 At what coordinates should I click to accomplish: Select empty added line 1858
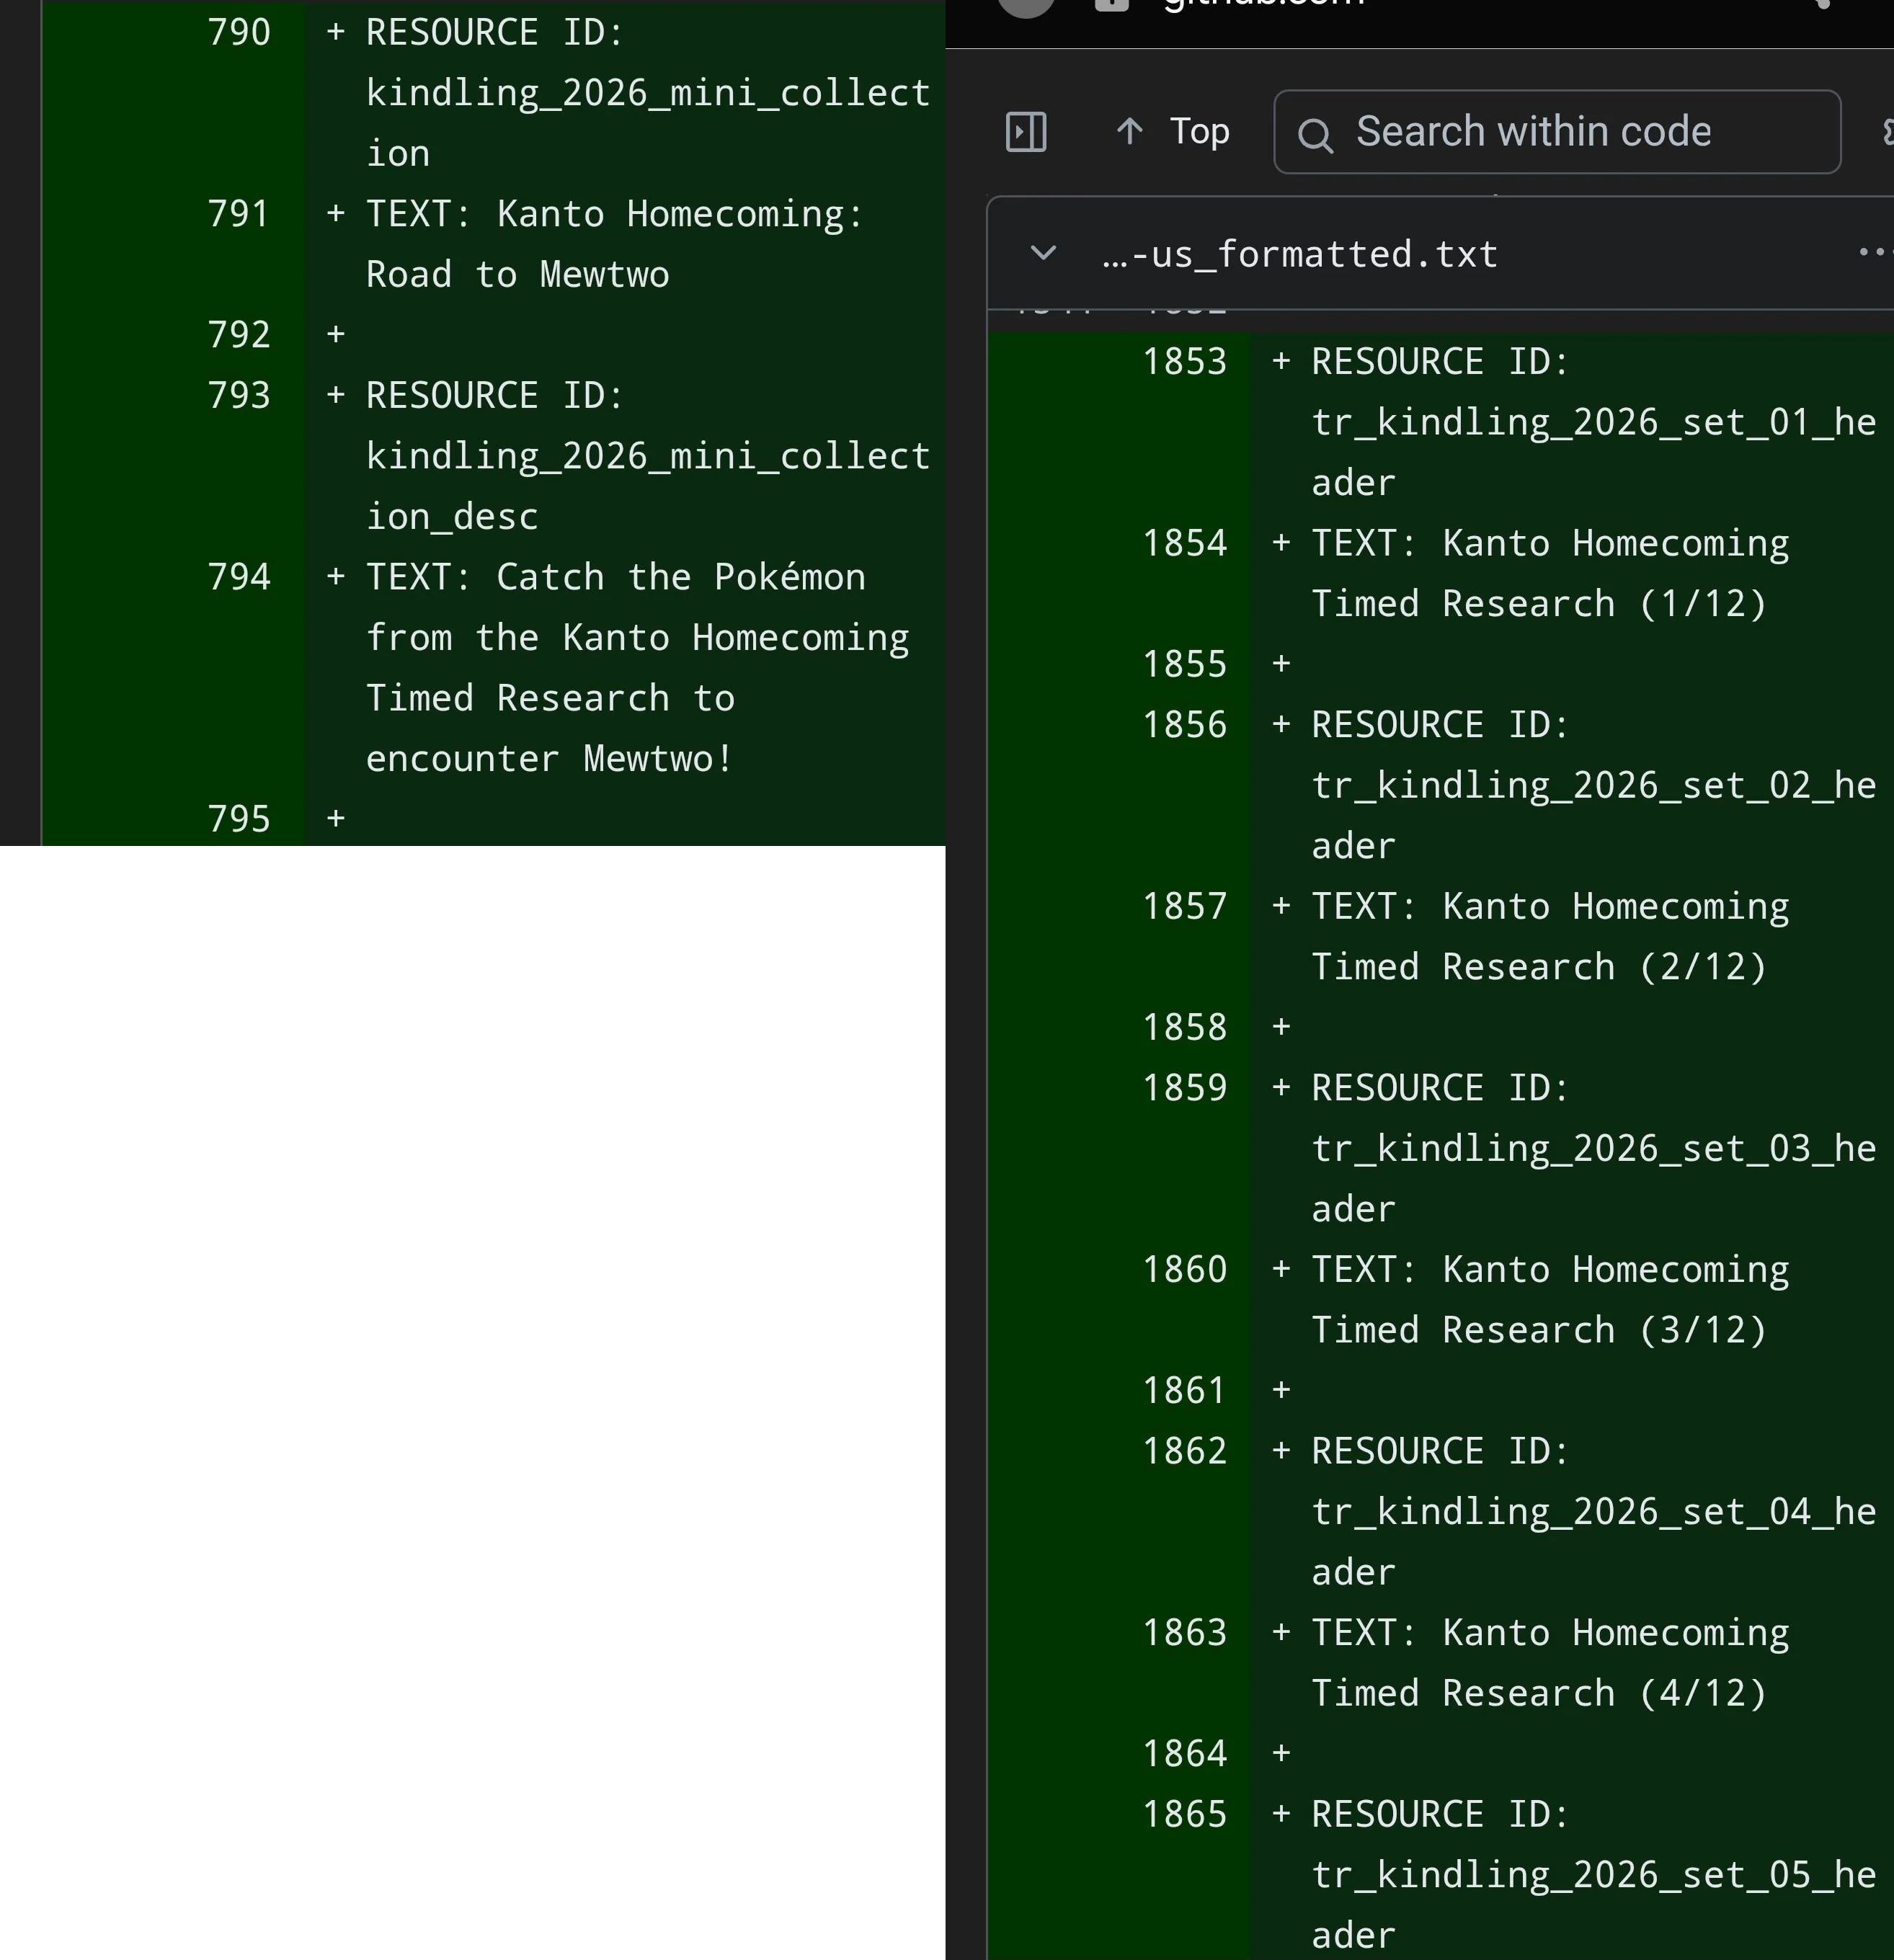1184,1027
